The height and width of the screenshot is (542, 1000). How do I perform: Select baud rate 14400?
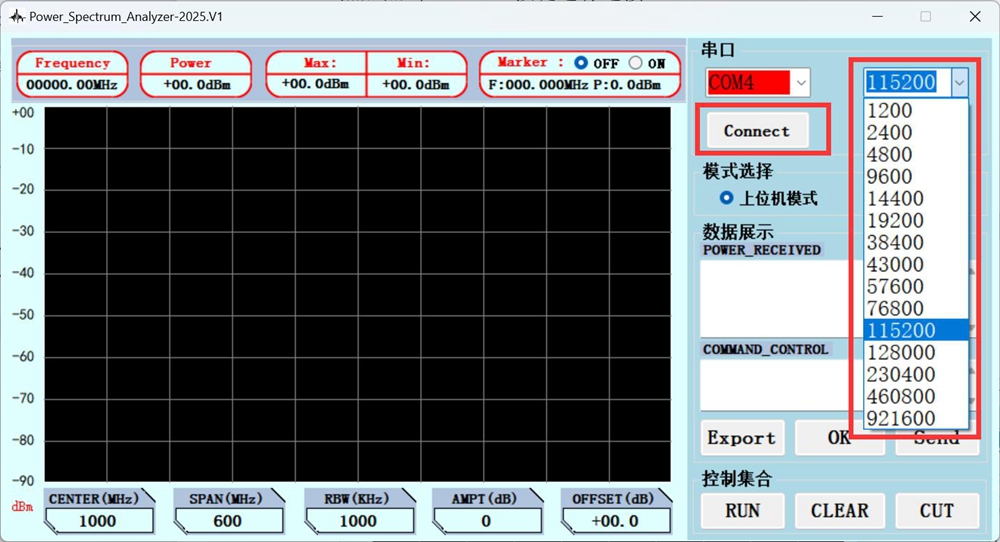click(x=916, y=198)
